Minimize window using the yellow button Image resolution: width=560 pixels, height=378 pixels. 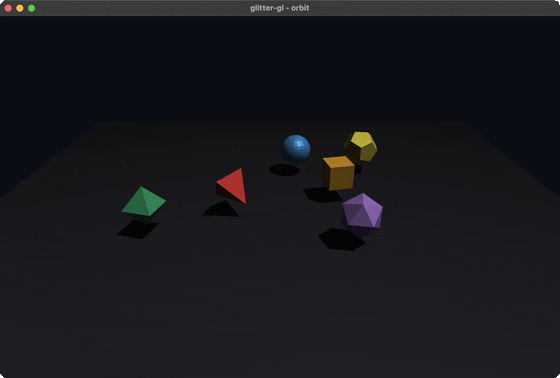(20, 8)
